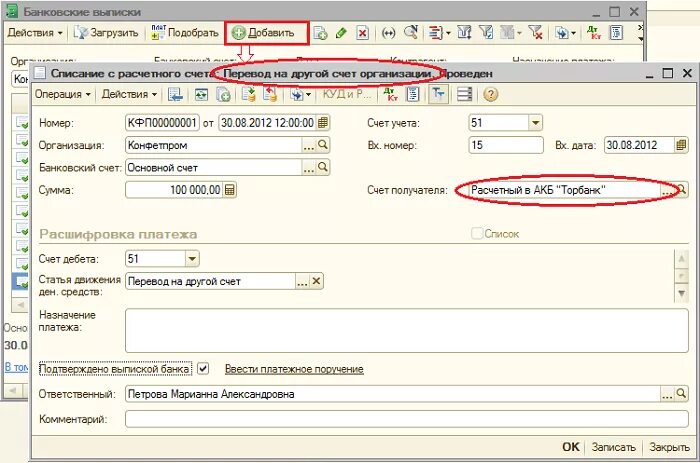Open the calendar beside the document date 30.08.2012 12:00:00
The height and width of the screenshot is (463, 700).
click(323, 122)
